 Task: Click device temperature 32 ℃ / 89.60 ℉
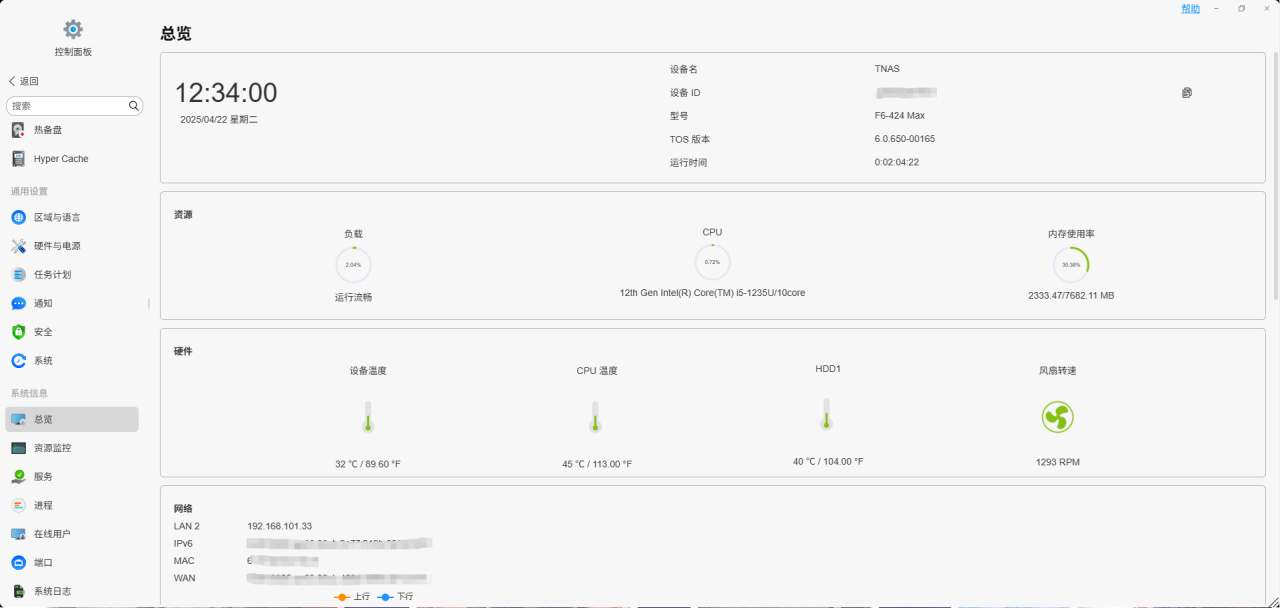[368, 464]
